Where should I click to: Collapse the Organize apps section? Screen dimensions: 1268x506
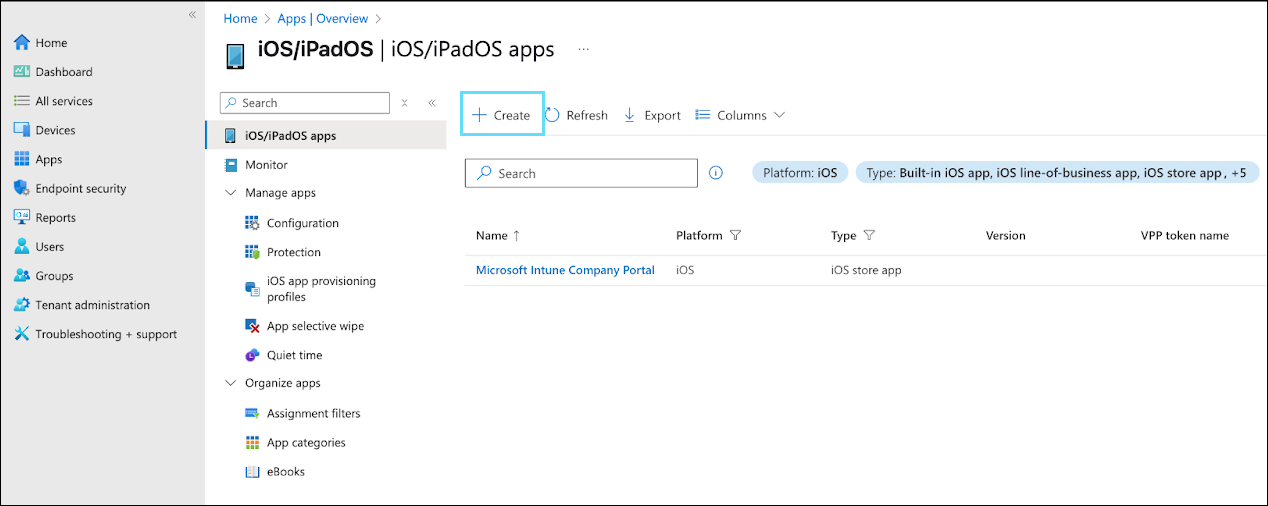[x=229, y=383]
